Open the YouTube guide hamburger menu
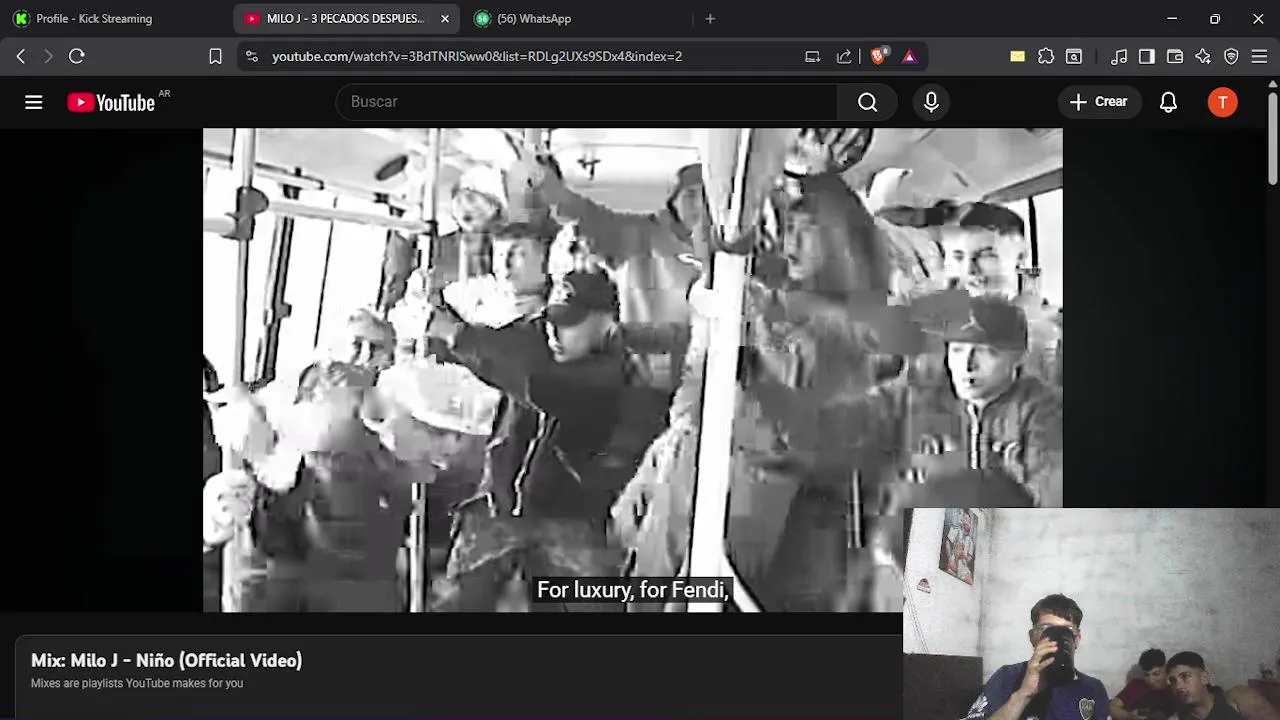Image resolution: width=1280 pixels, height=720 pixels. click(34, 102)
